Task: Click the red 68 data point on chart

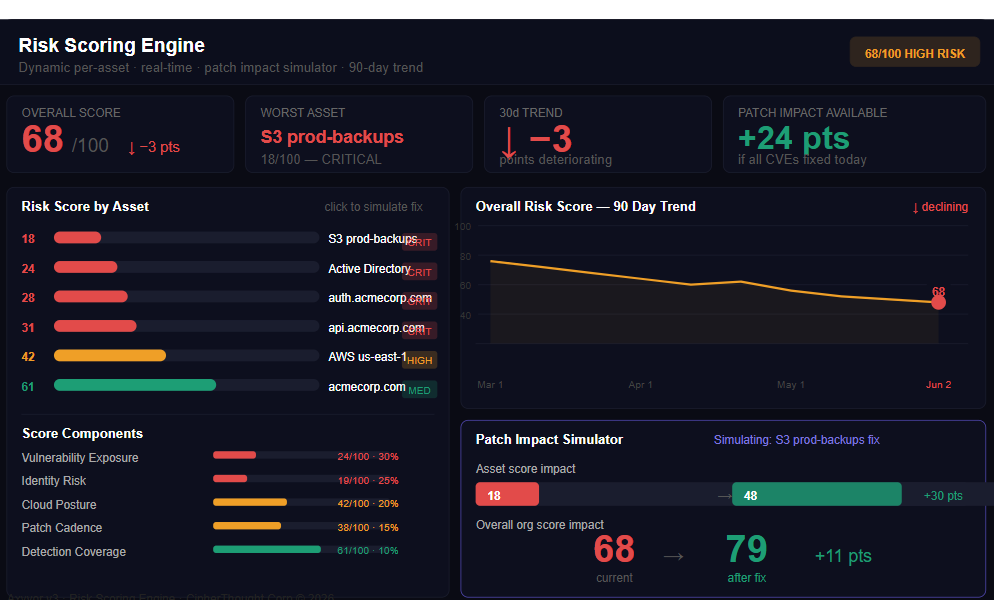Action: pos(938,303)
